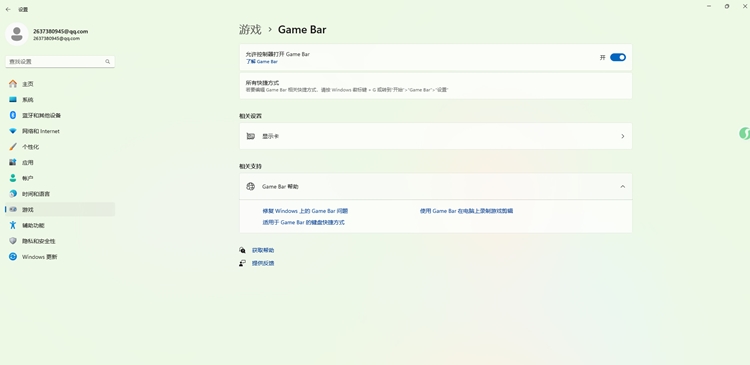Restore down the 设置 window
The height and width of the screenshot is (365, 750).
727,6
